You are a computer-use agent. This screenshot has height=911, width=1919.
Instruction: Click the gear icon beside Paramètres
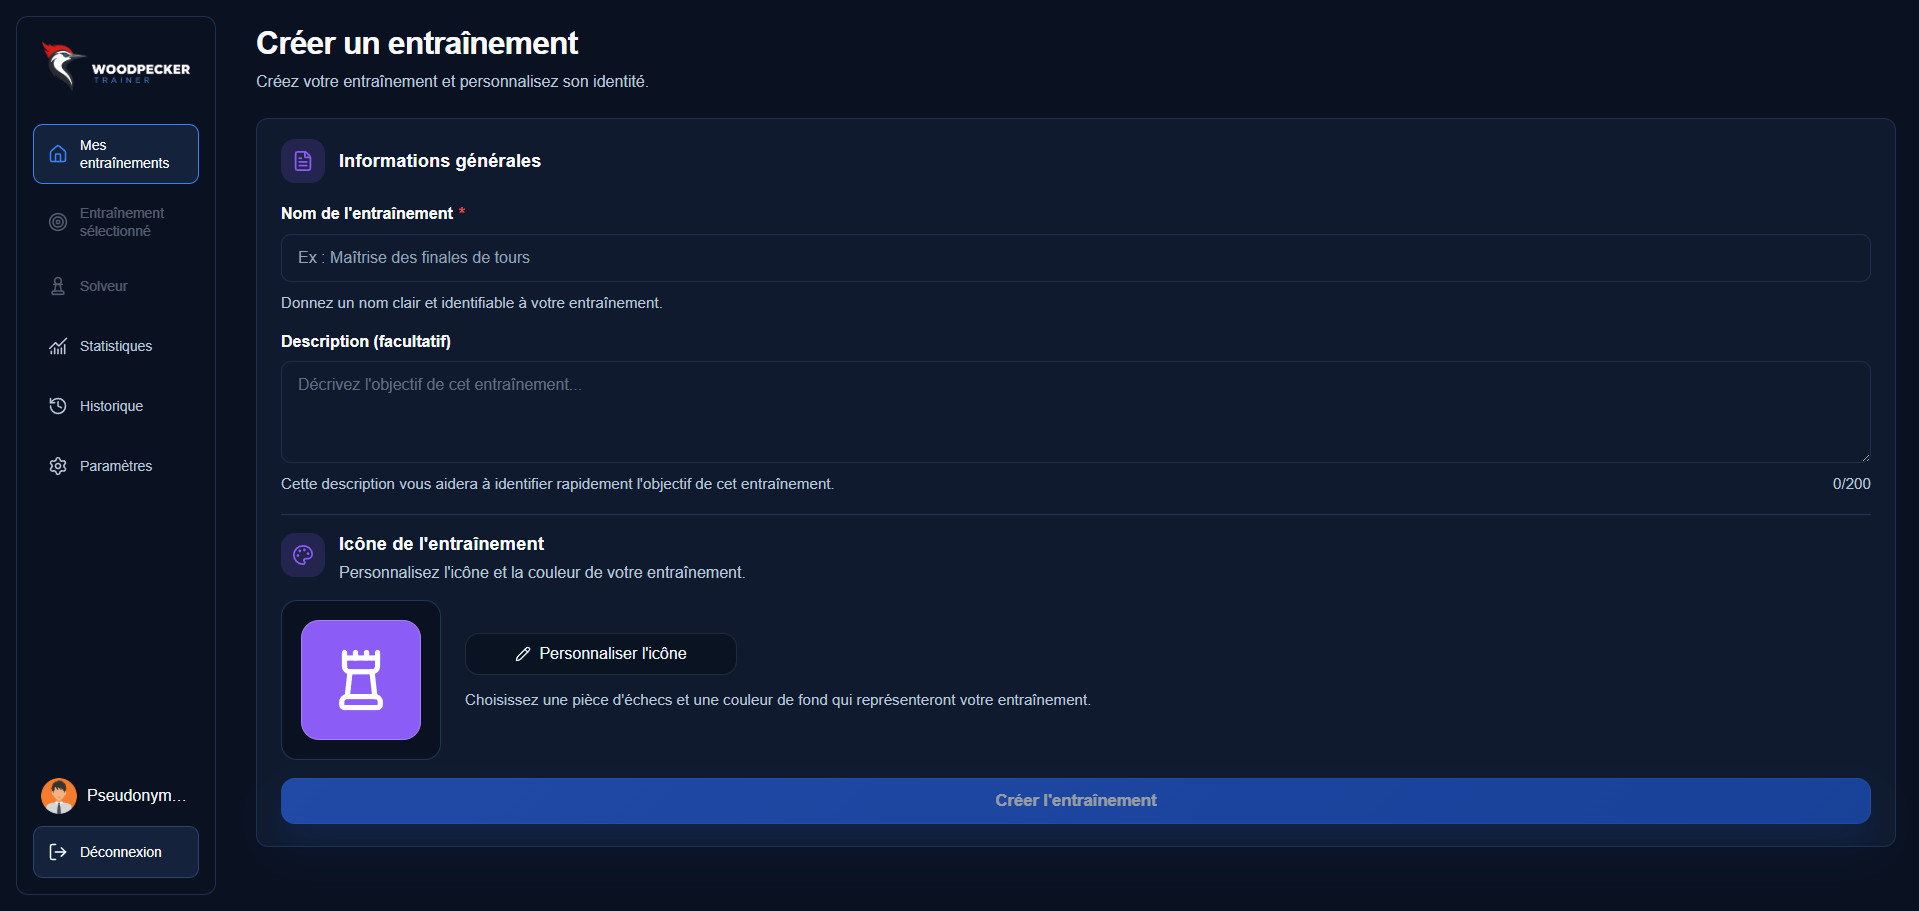(58, 466)
